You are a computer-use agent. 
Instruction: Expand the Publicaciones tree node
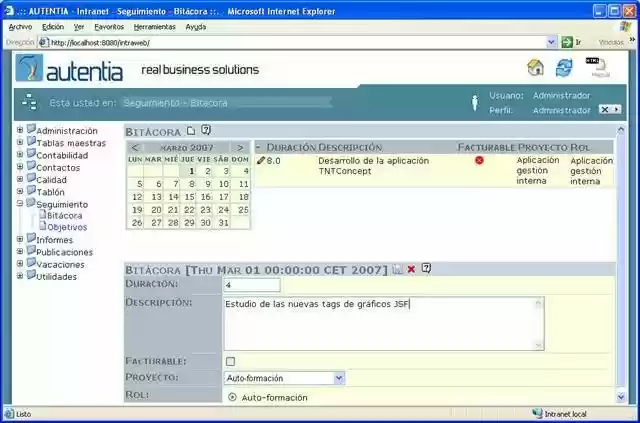coord(20,252)
